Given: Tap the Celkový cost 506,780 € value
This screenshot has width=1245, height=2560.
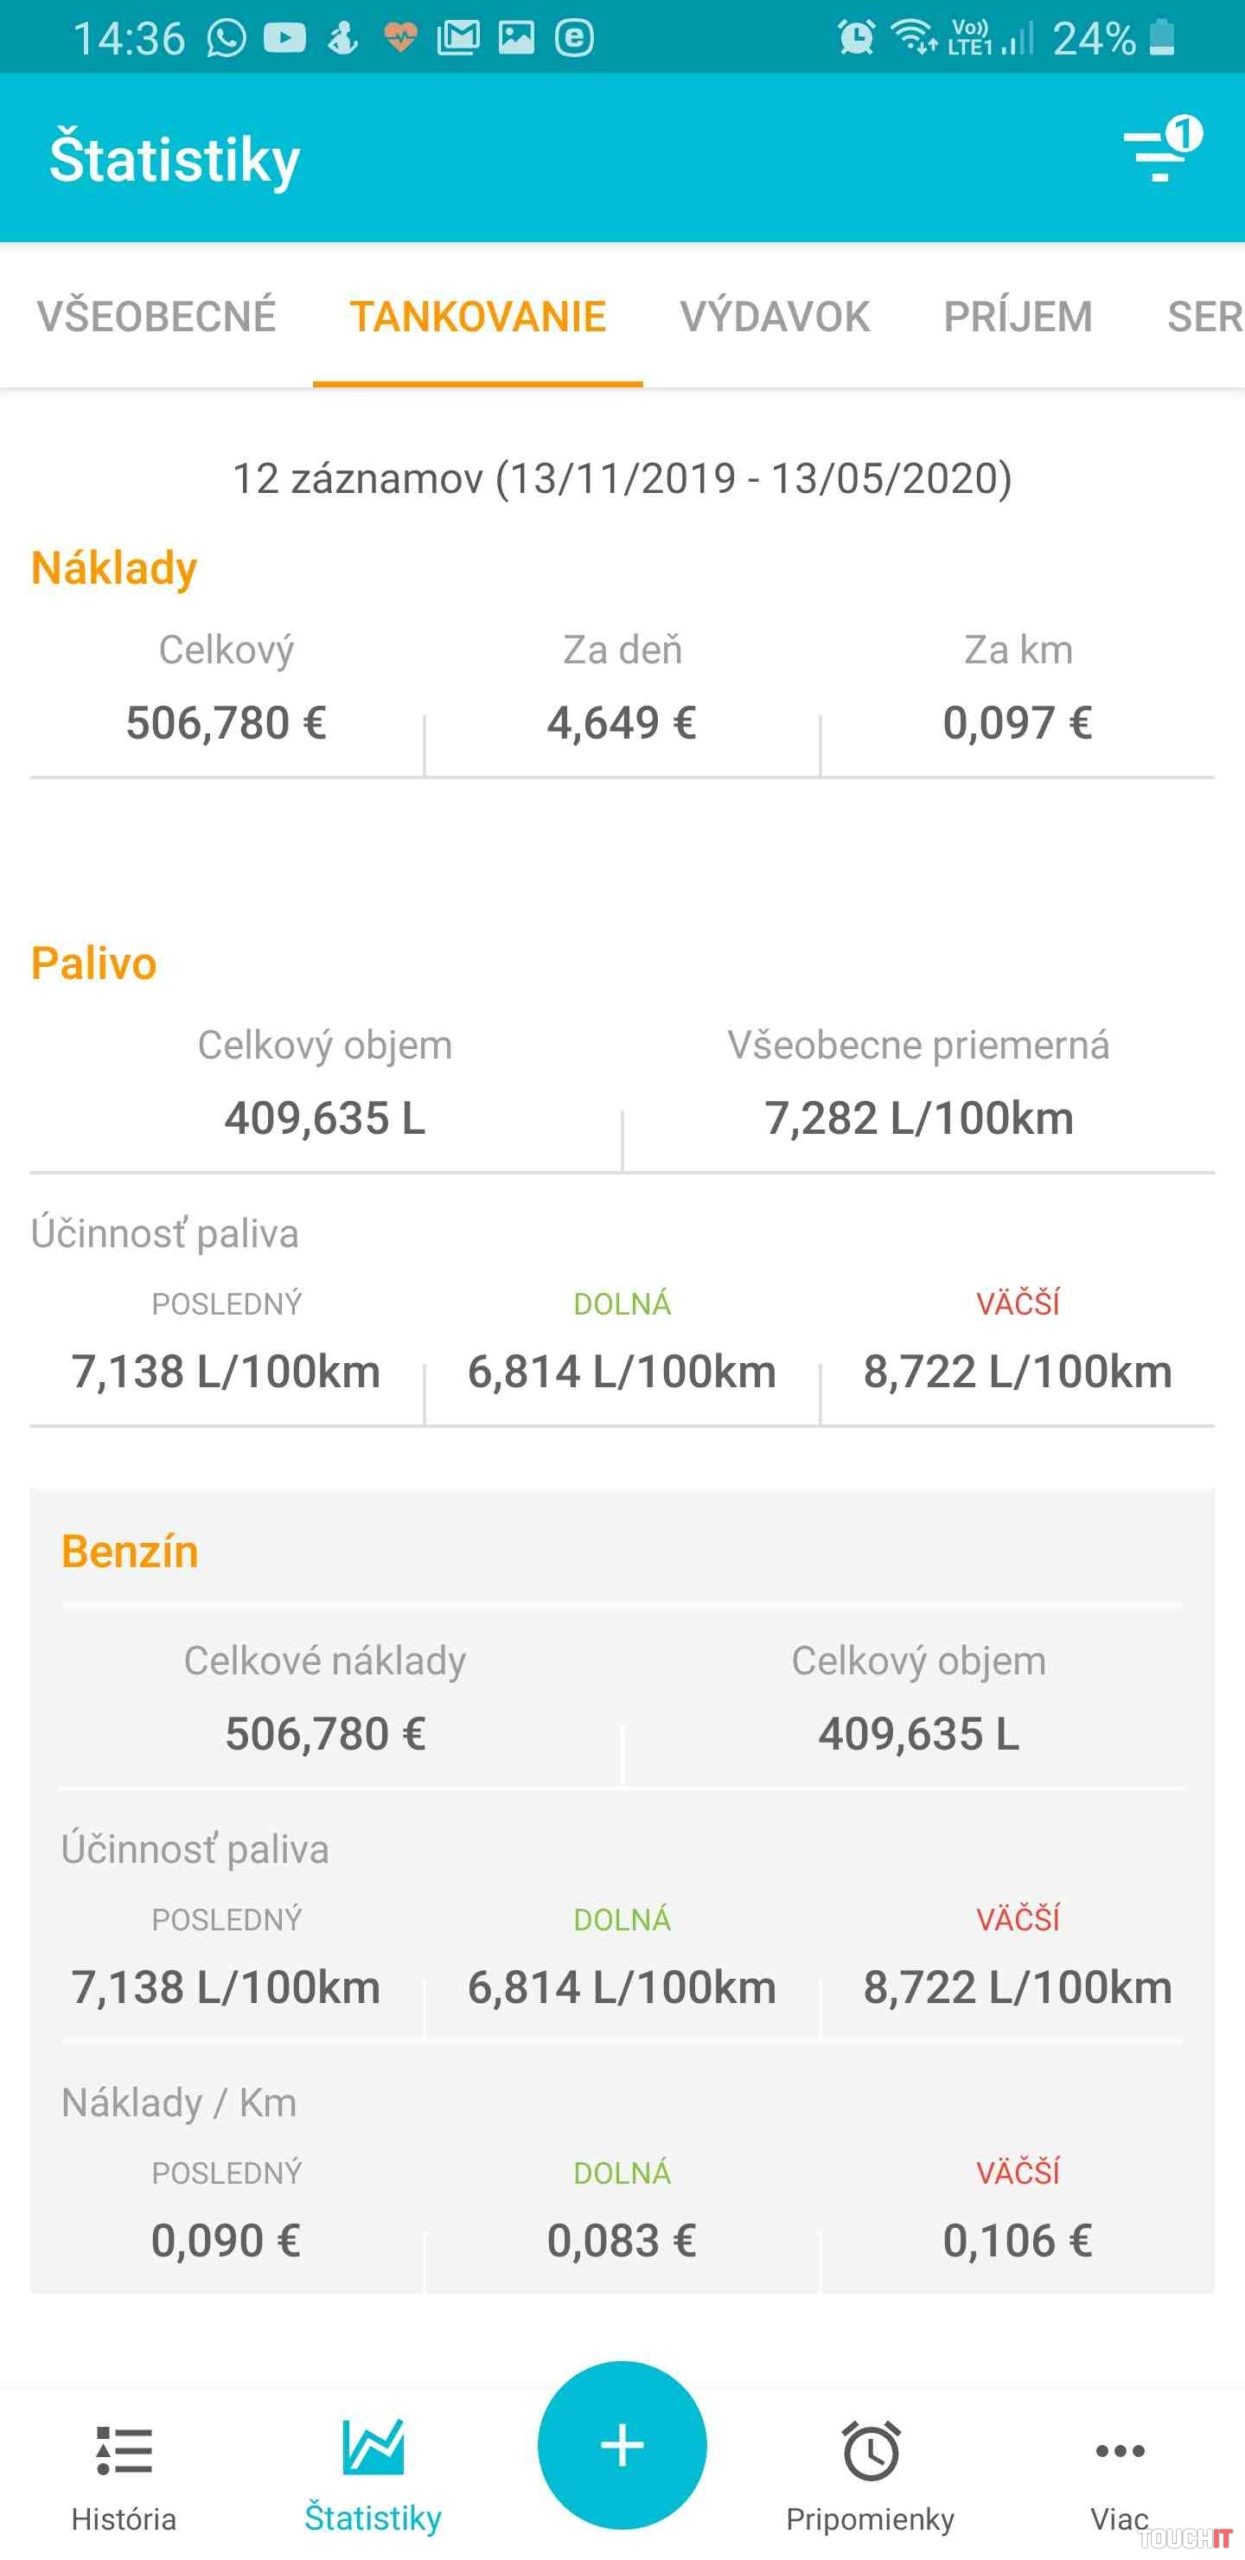Looking at the screenshot, I should [226, 722].
